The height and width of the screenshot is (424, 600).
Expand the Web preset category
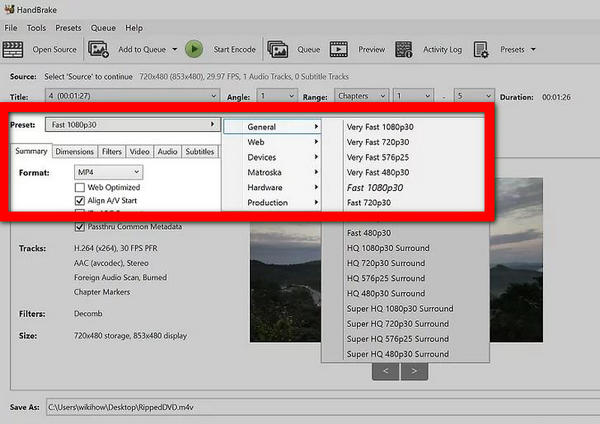click(x=272, y=142)
